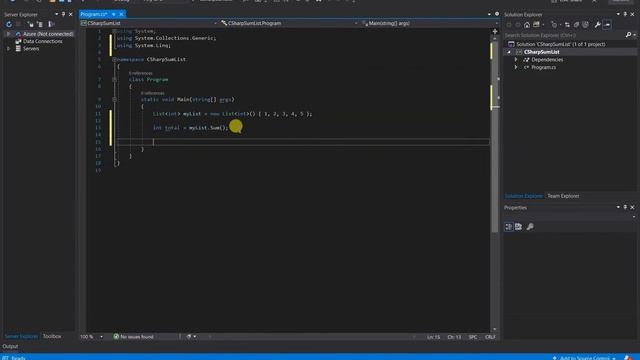Click the Solution Explorer Home icon

pyautogui.click(x=527, y=25)
